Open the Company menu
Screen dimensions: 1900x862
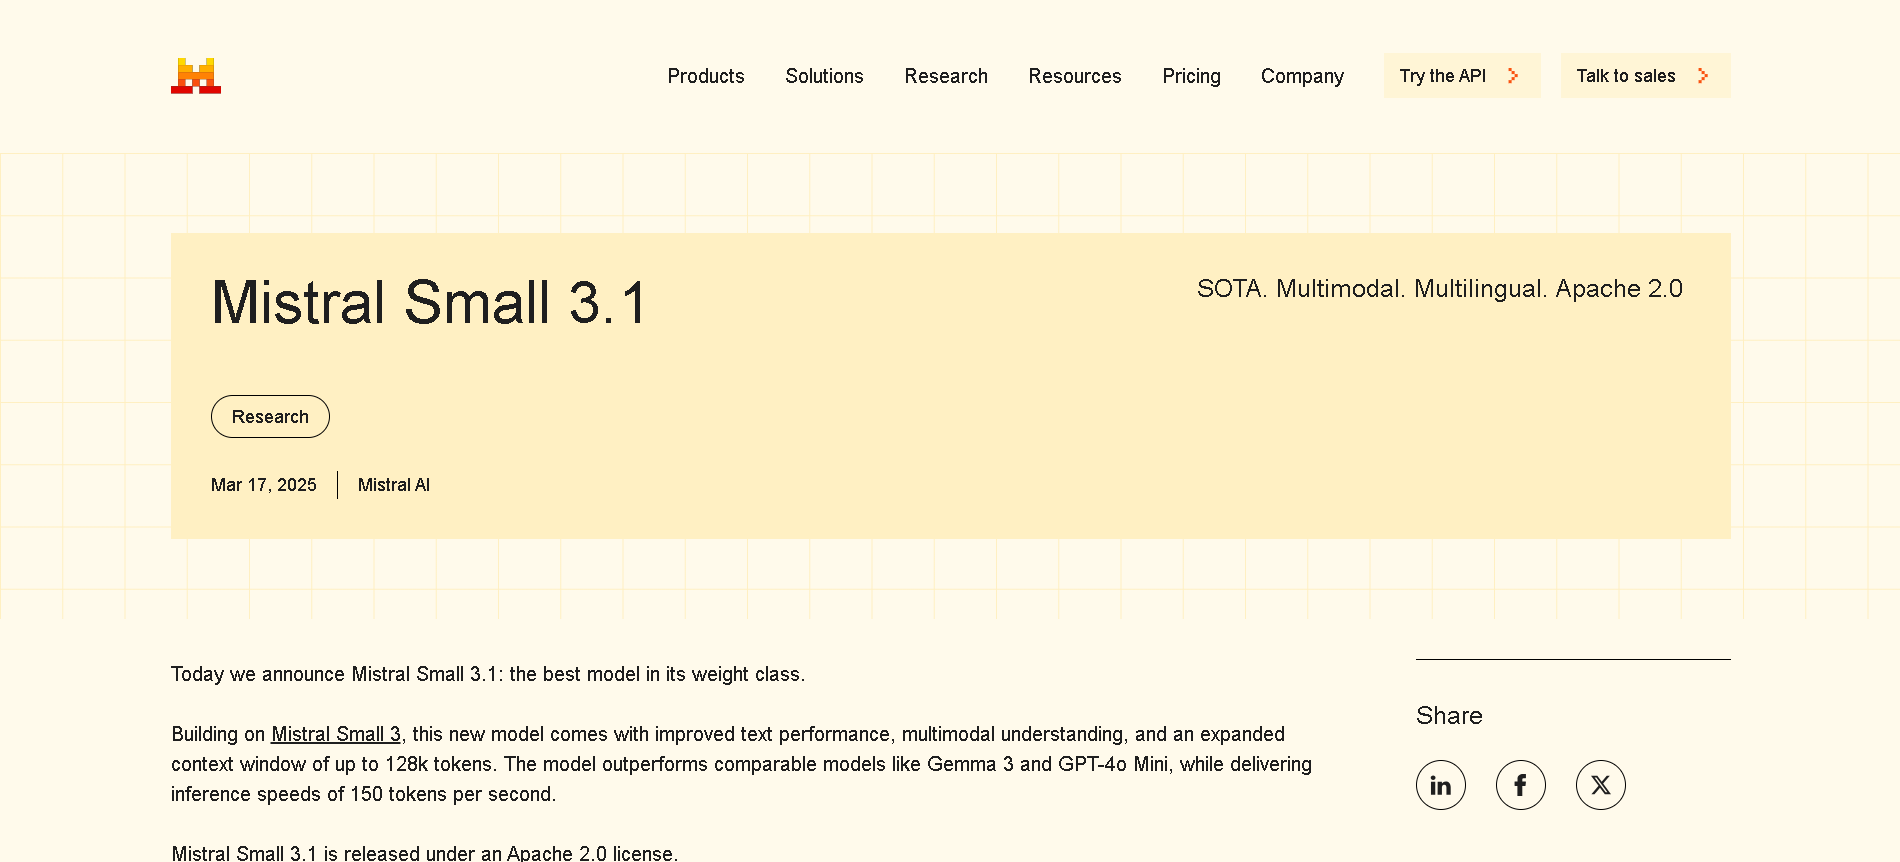point(1302,76)
